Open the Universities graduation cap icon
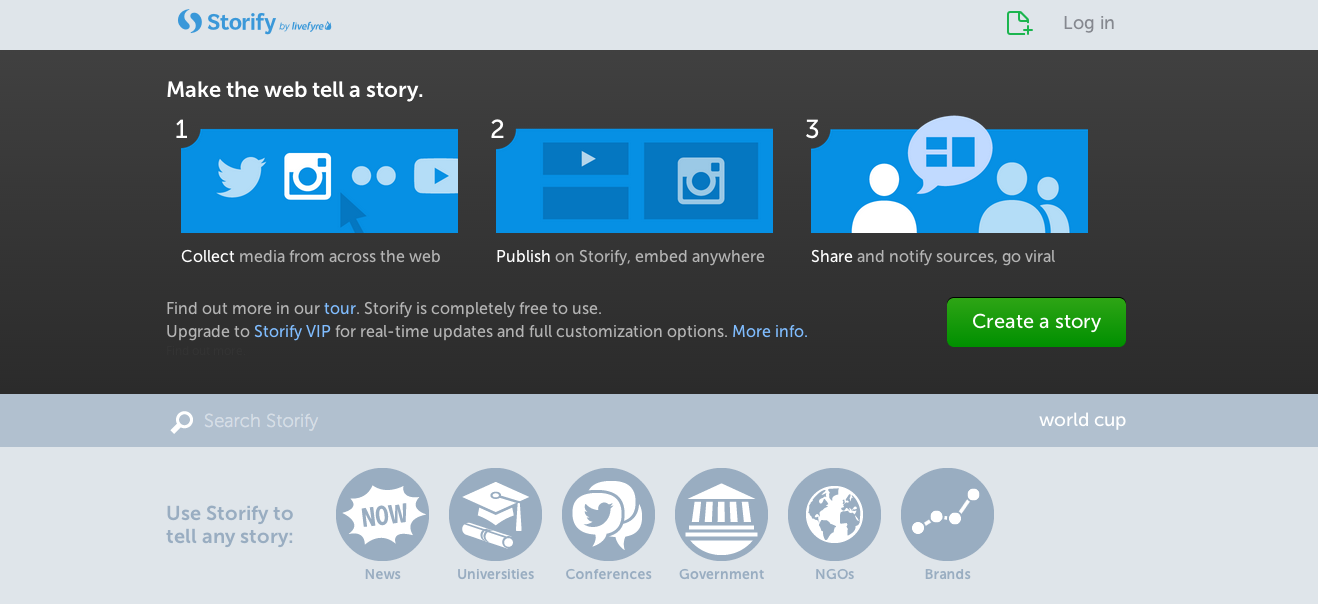 tap(495, 514)
